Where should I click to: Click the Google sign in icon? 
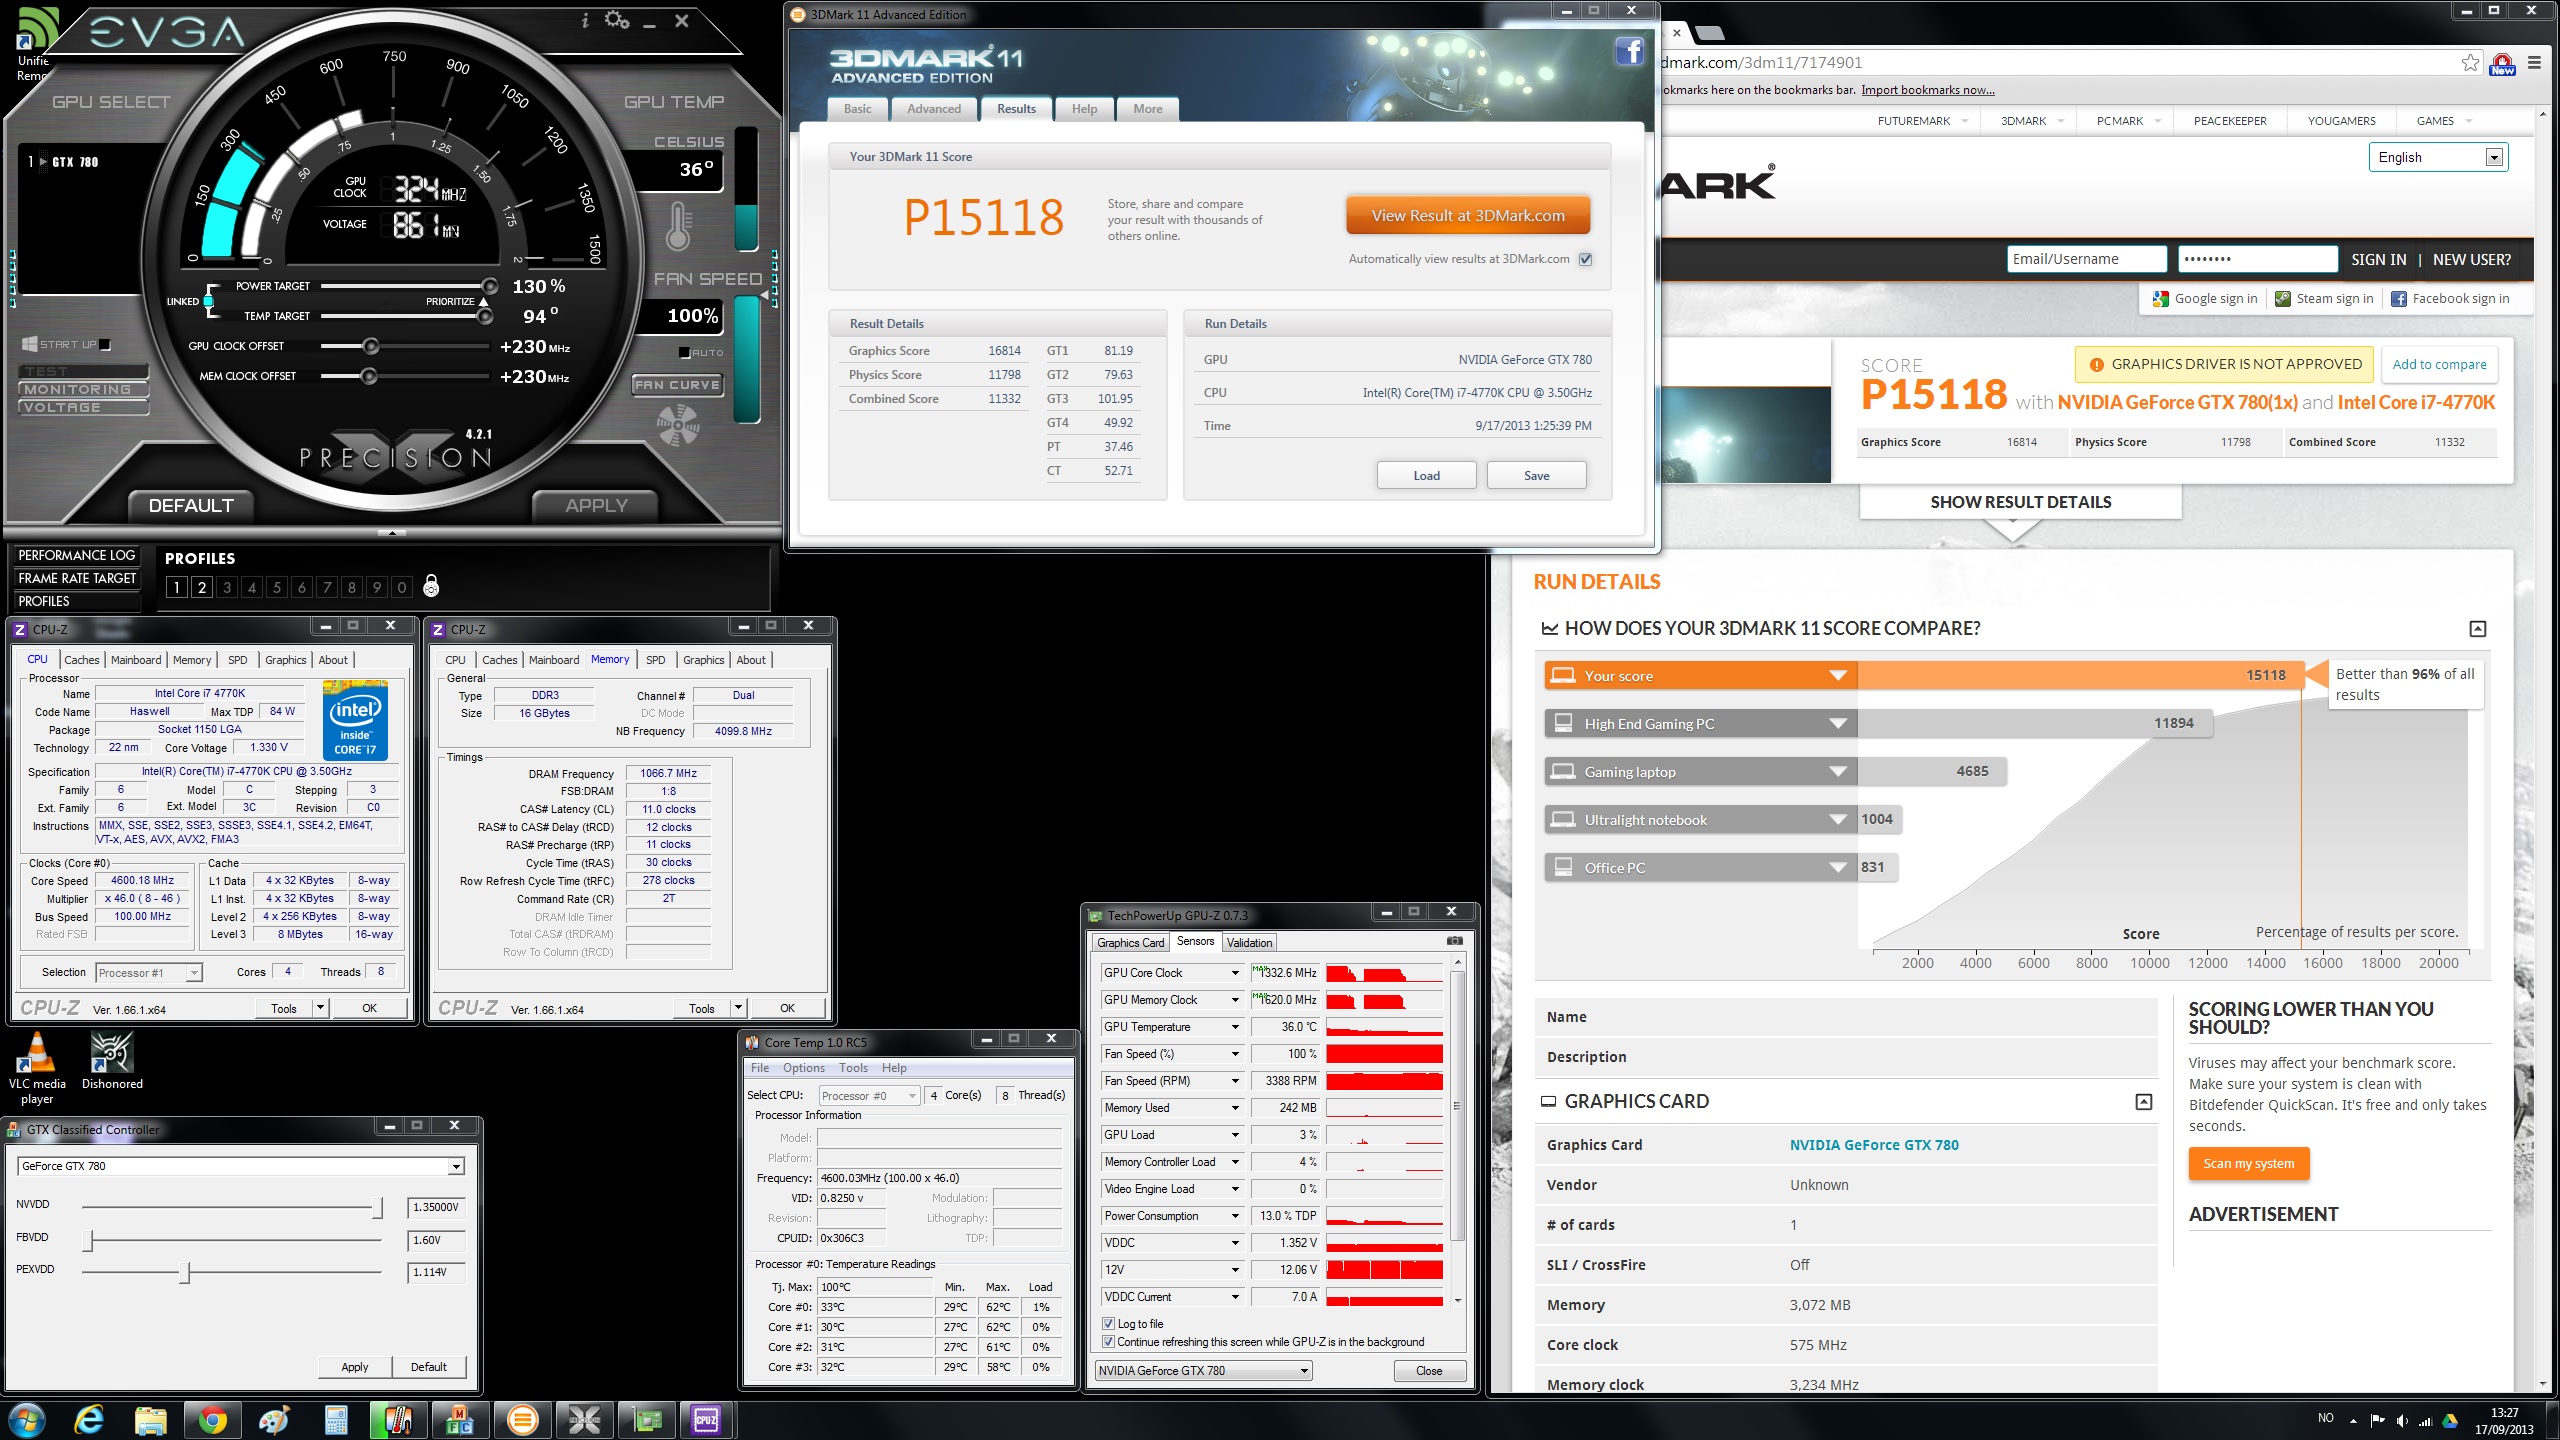(2161, 299)
